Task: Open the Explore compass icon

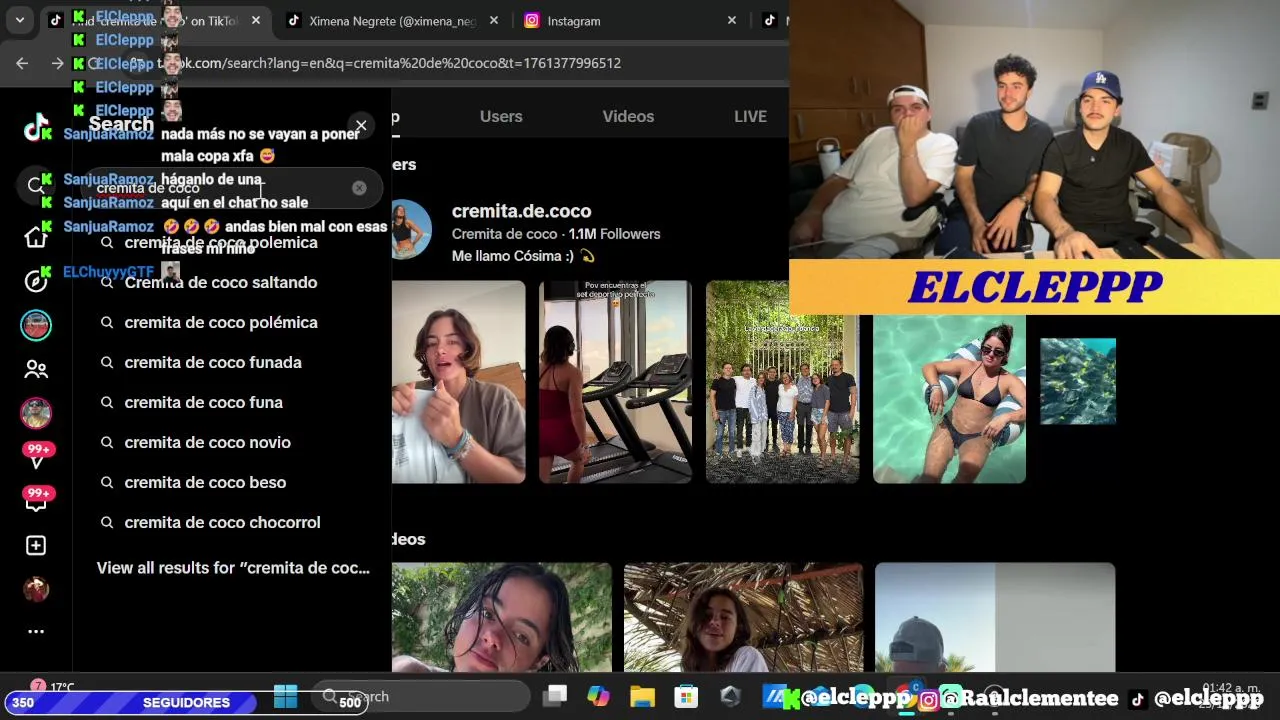Action: 36,281
